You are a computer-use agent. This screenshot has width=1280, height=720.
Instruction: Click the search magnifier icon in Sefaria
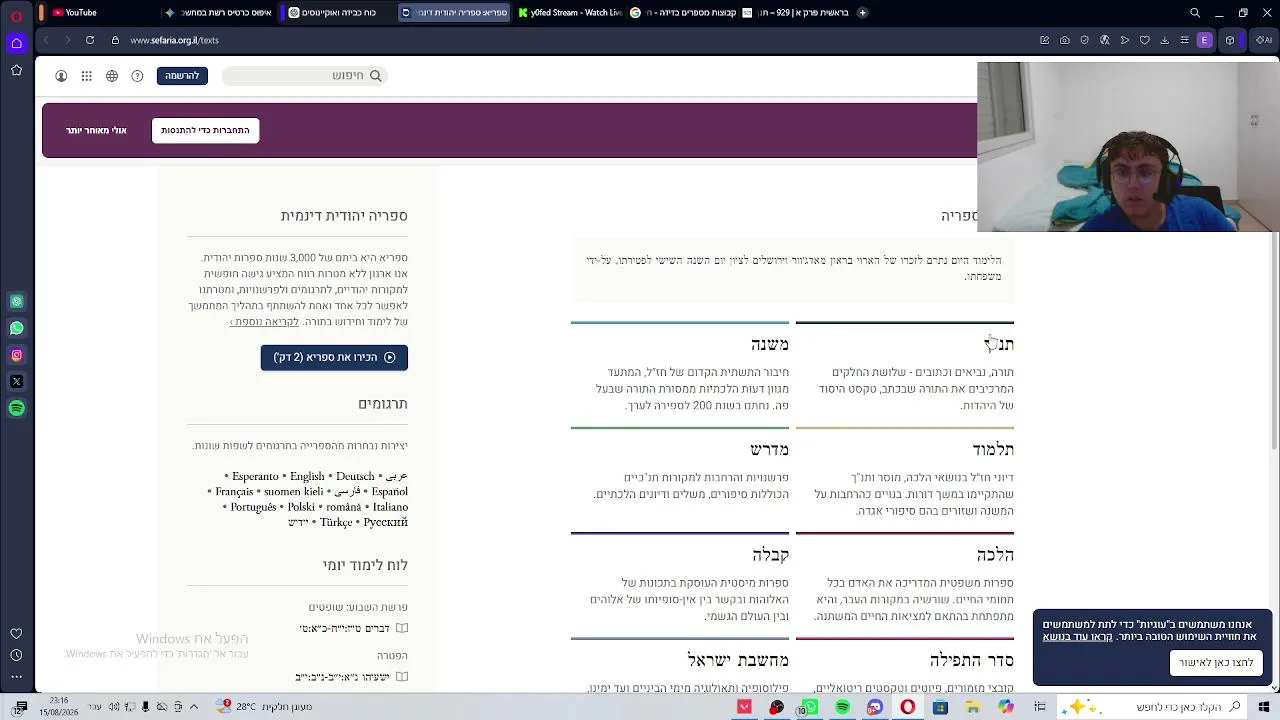[x=376, y=76]
